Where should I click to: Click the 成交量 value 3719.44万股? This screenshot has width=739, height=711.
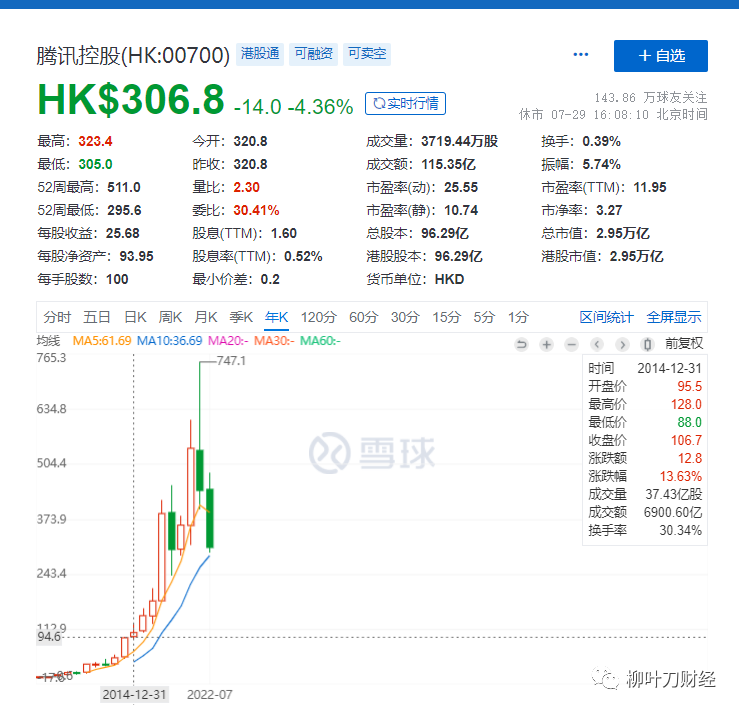point(460,141)
